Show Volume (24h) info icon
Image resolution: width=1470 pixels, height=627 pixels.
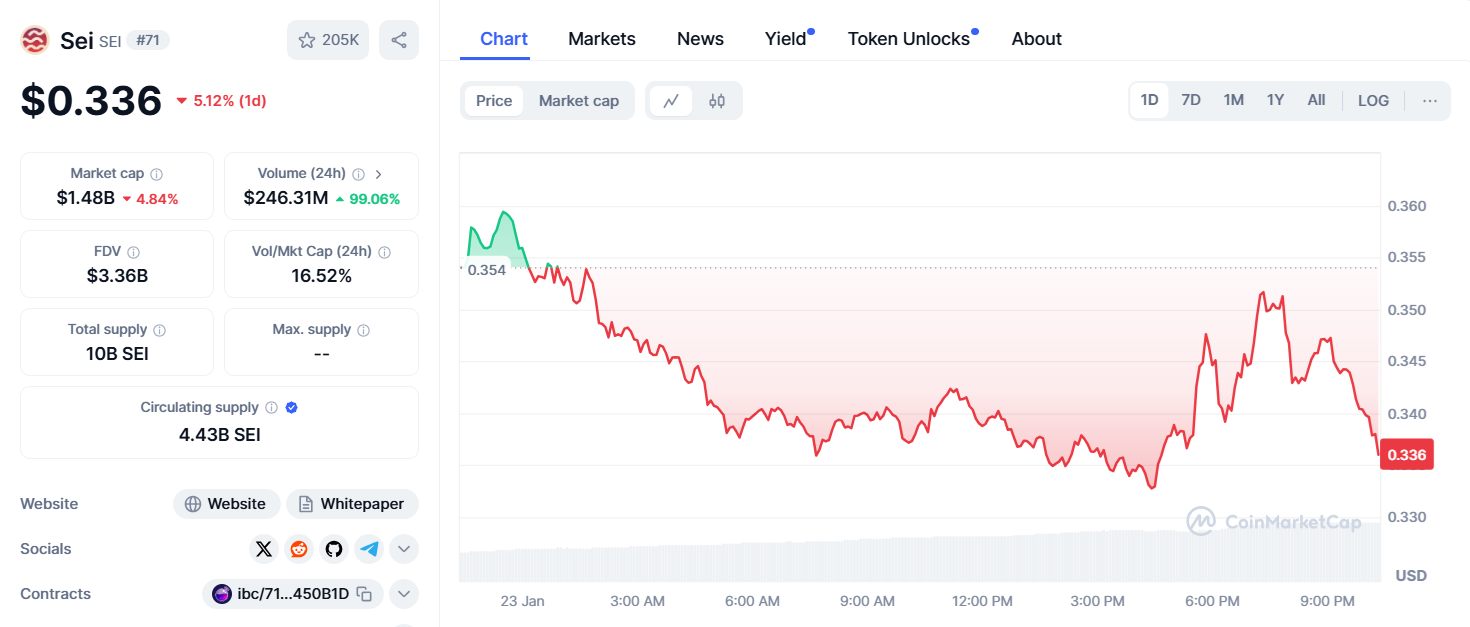pyautogui.click(x=358, y=174)
